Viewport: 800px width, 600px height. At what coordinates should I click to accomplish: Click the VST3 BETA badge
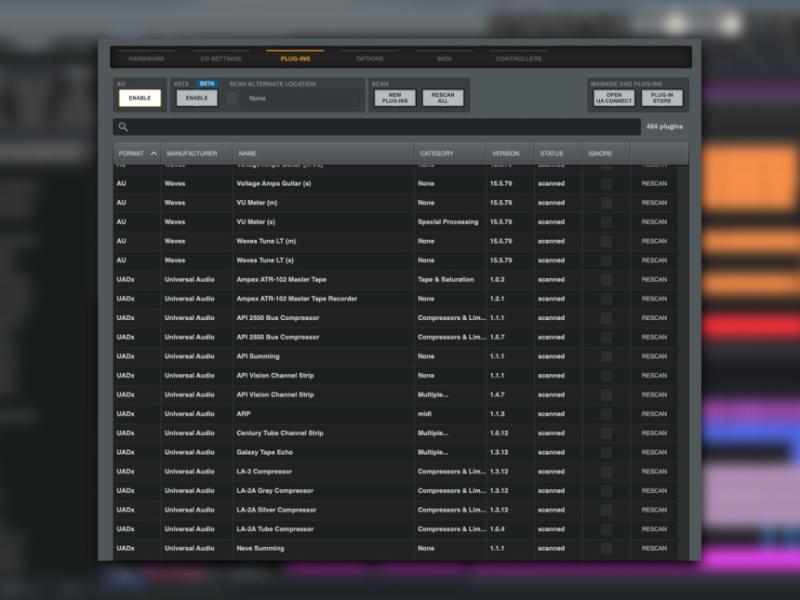[207, 84]
